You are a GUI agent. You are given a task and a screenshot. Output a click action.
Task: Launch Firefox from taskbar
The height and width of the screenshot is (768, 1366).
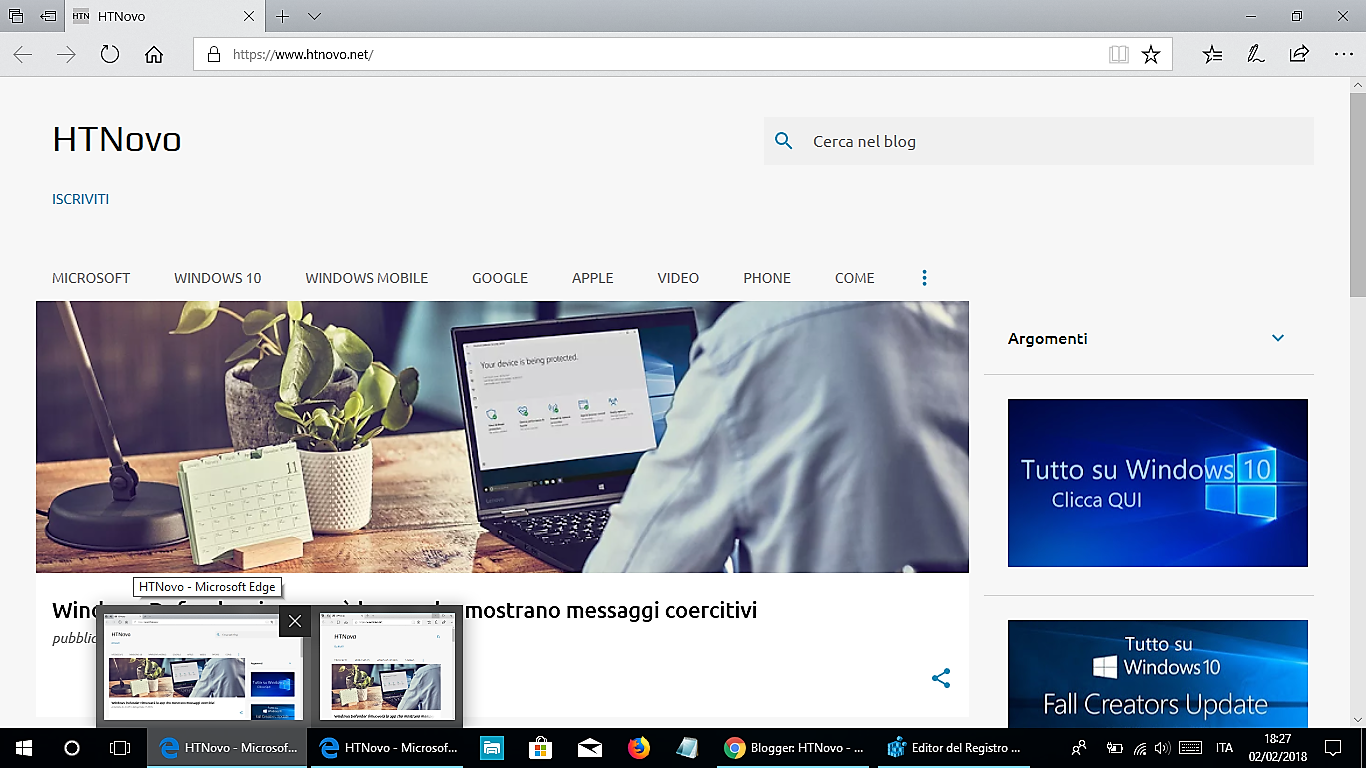click(639, 747)
